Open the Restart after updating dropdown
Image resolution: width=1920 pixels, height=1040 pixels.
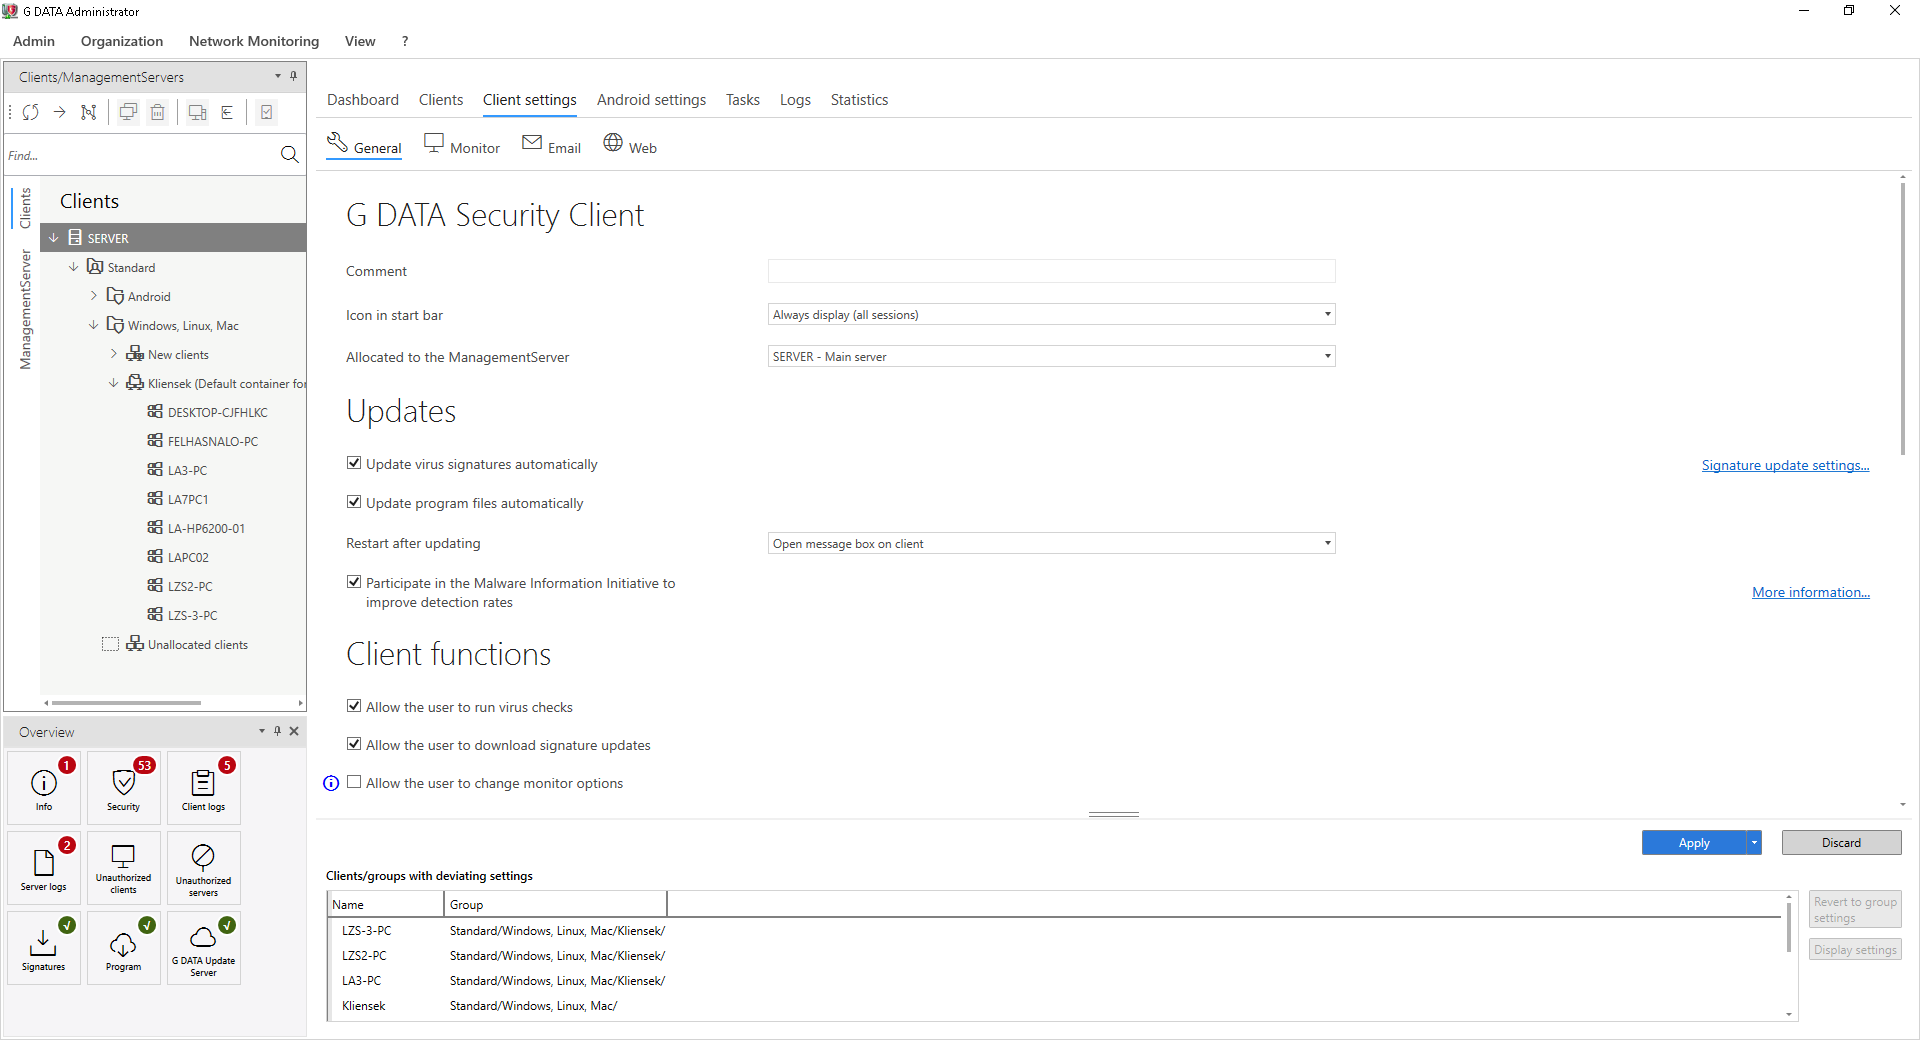1051,543
